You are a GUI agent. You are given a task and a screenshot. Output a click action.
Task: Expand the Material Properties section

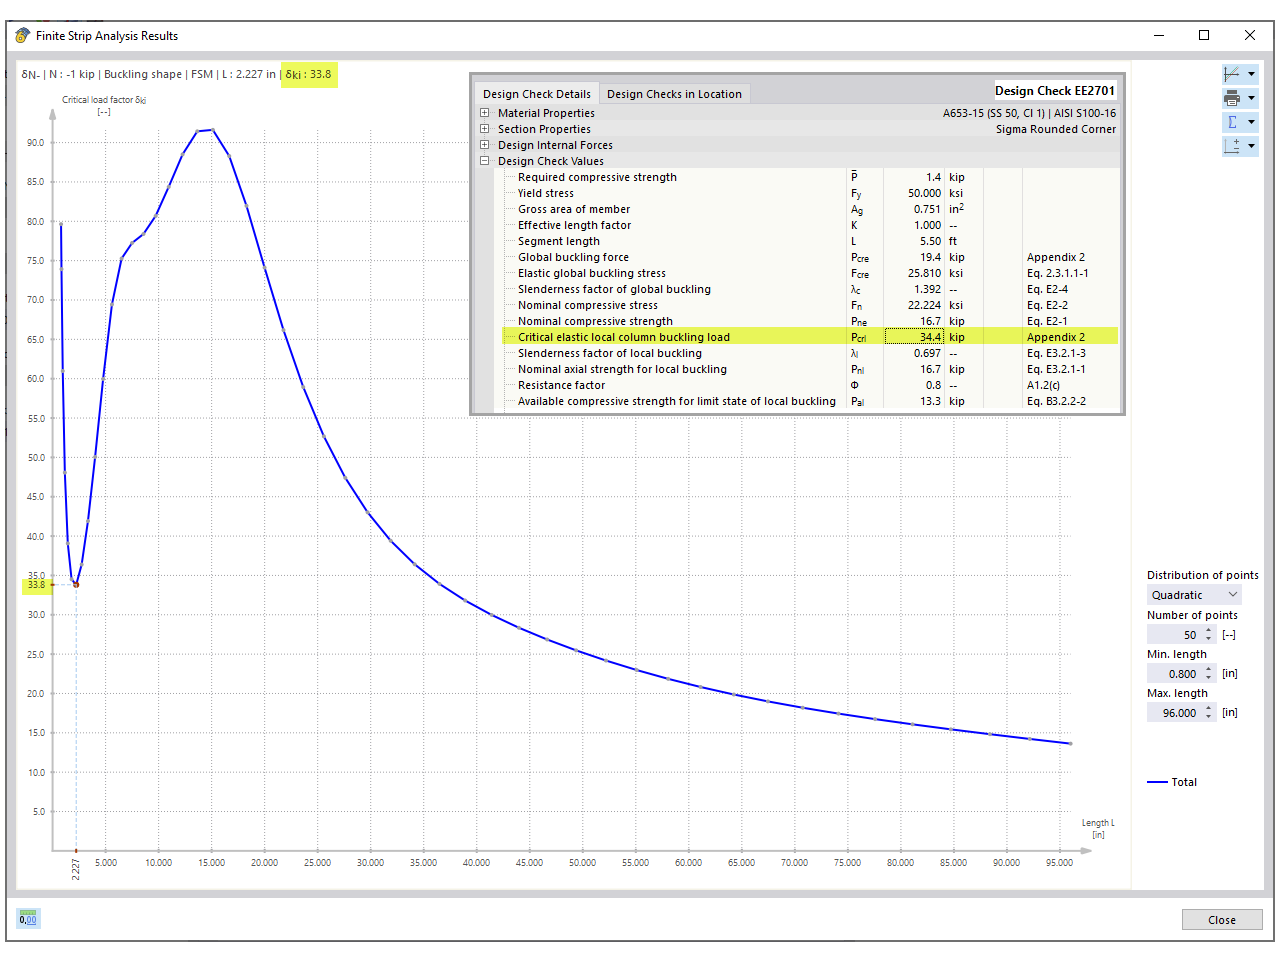pyautogui.click(x=484, y=113)
